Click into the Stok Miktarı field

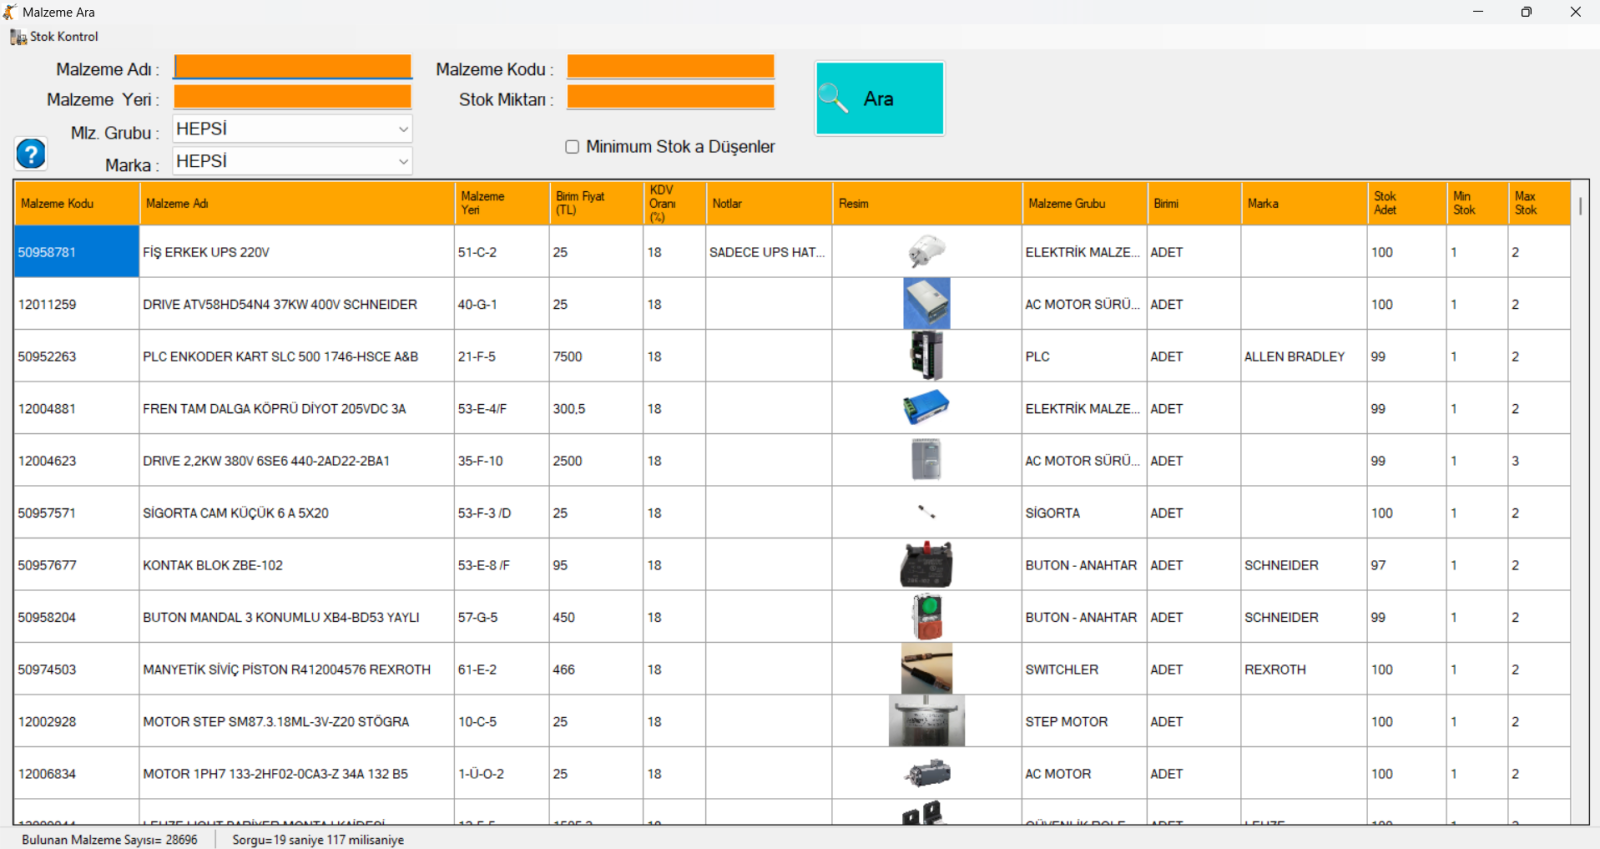coord(670,97)
